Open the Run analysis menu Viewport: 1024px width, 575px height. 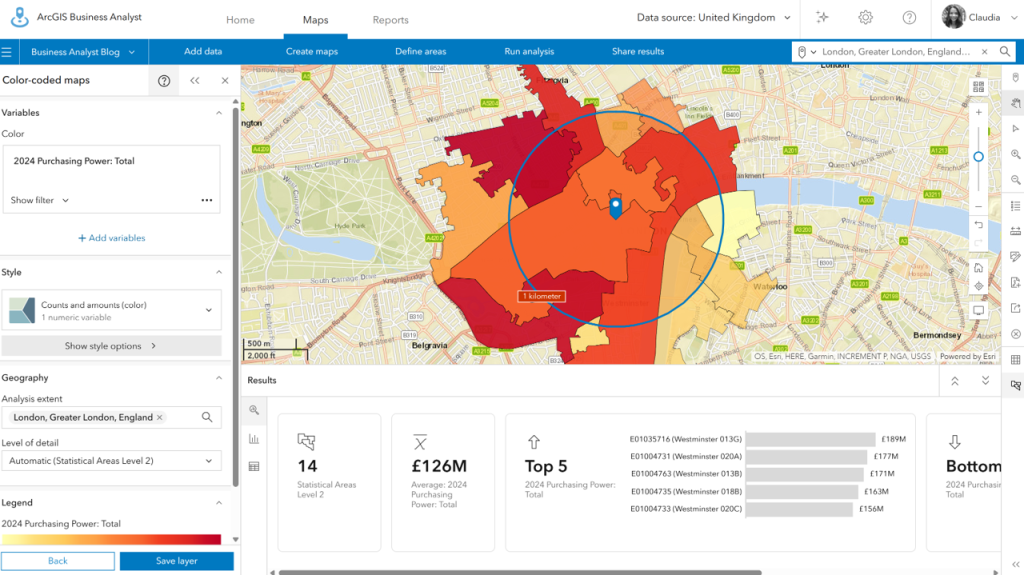tap(529, 51)
